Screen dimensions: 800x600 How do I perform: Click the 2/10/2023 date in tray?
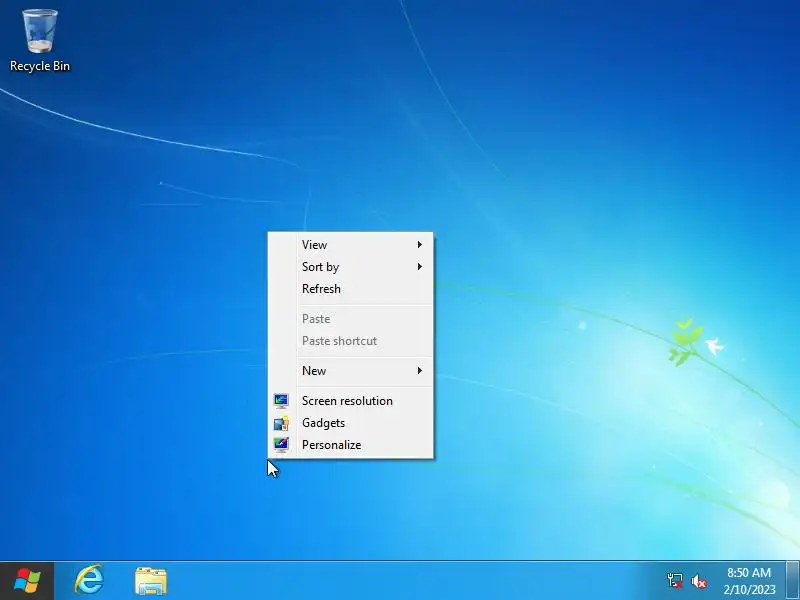(x=749, y=589)
